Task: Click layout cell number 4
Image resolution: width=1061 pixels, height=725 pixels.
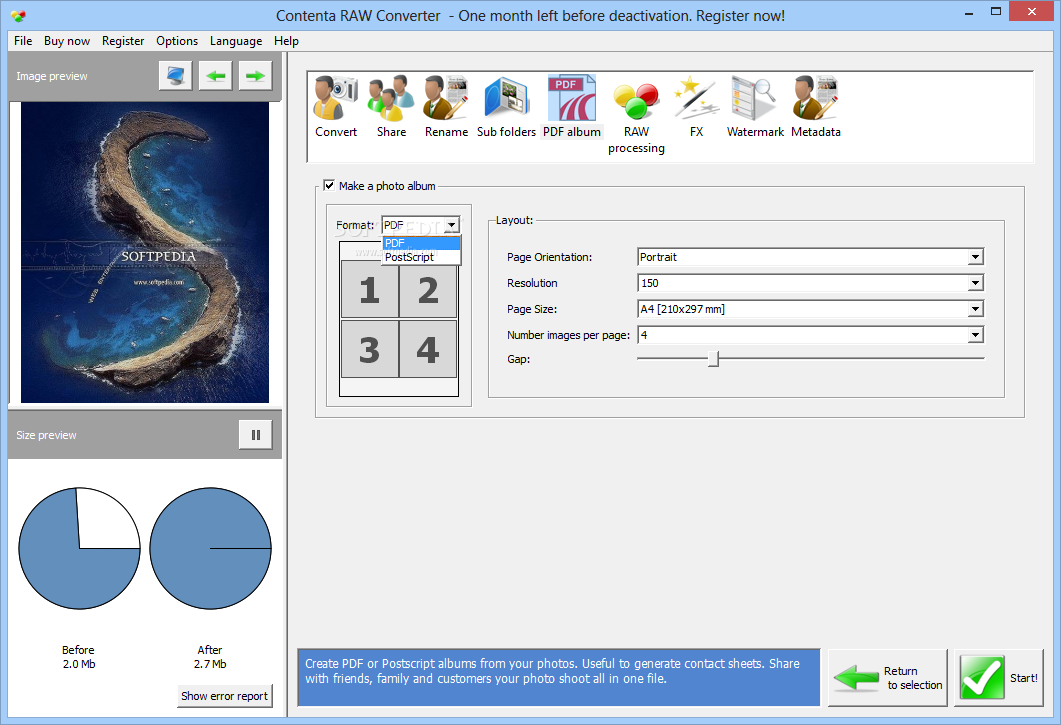Action: pyautogui.click(x=428, y=349)
